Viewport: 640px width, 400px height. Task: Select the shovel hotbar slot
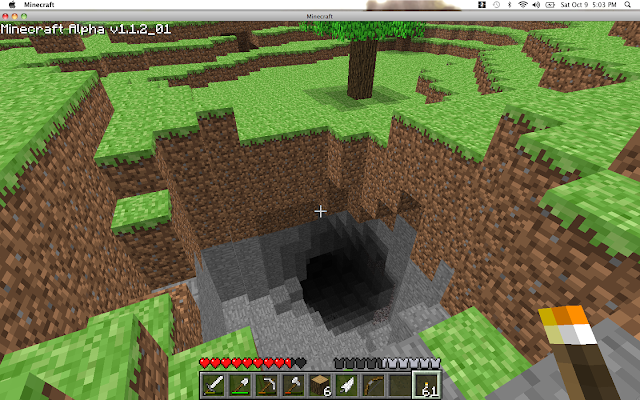coord(240,385)
